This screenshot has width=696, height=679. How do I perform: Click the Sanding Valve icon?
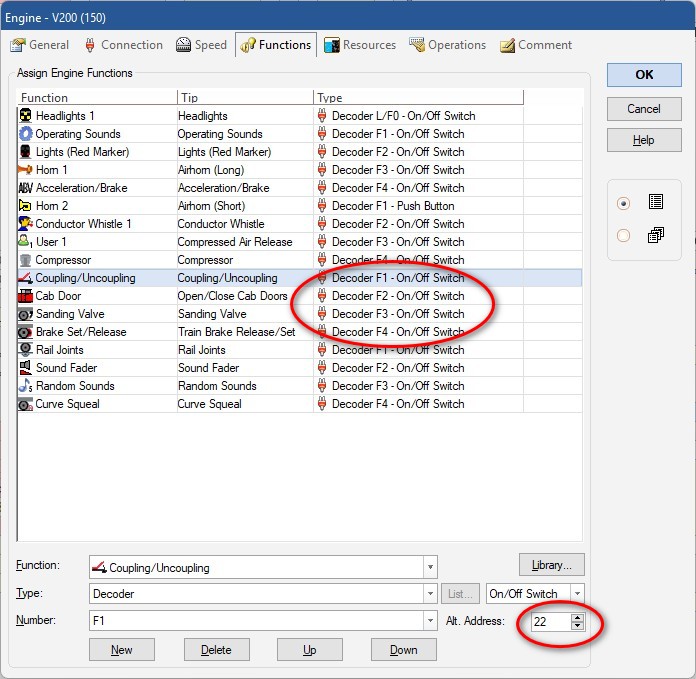coord(26,314)
